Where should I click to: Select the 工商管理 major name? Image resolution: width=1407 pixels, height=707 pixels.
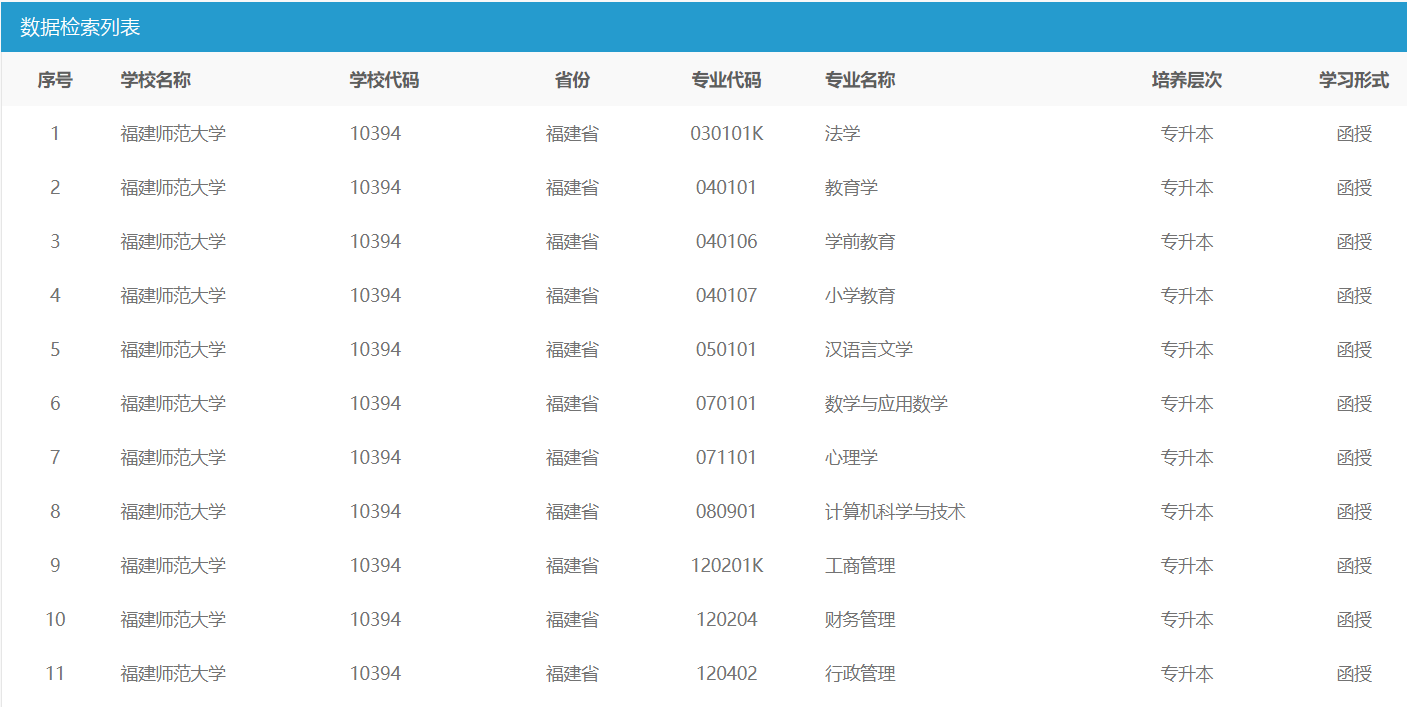[x=860, y=566]
